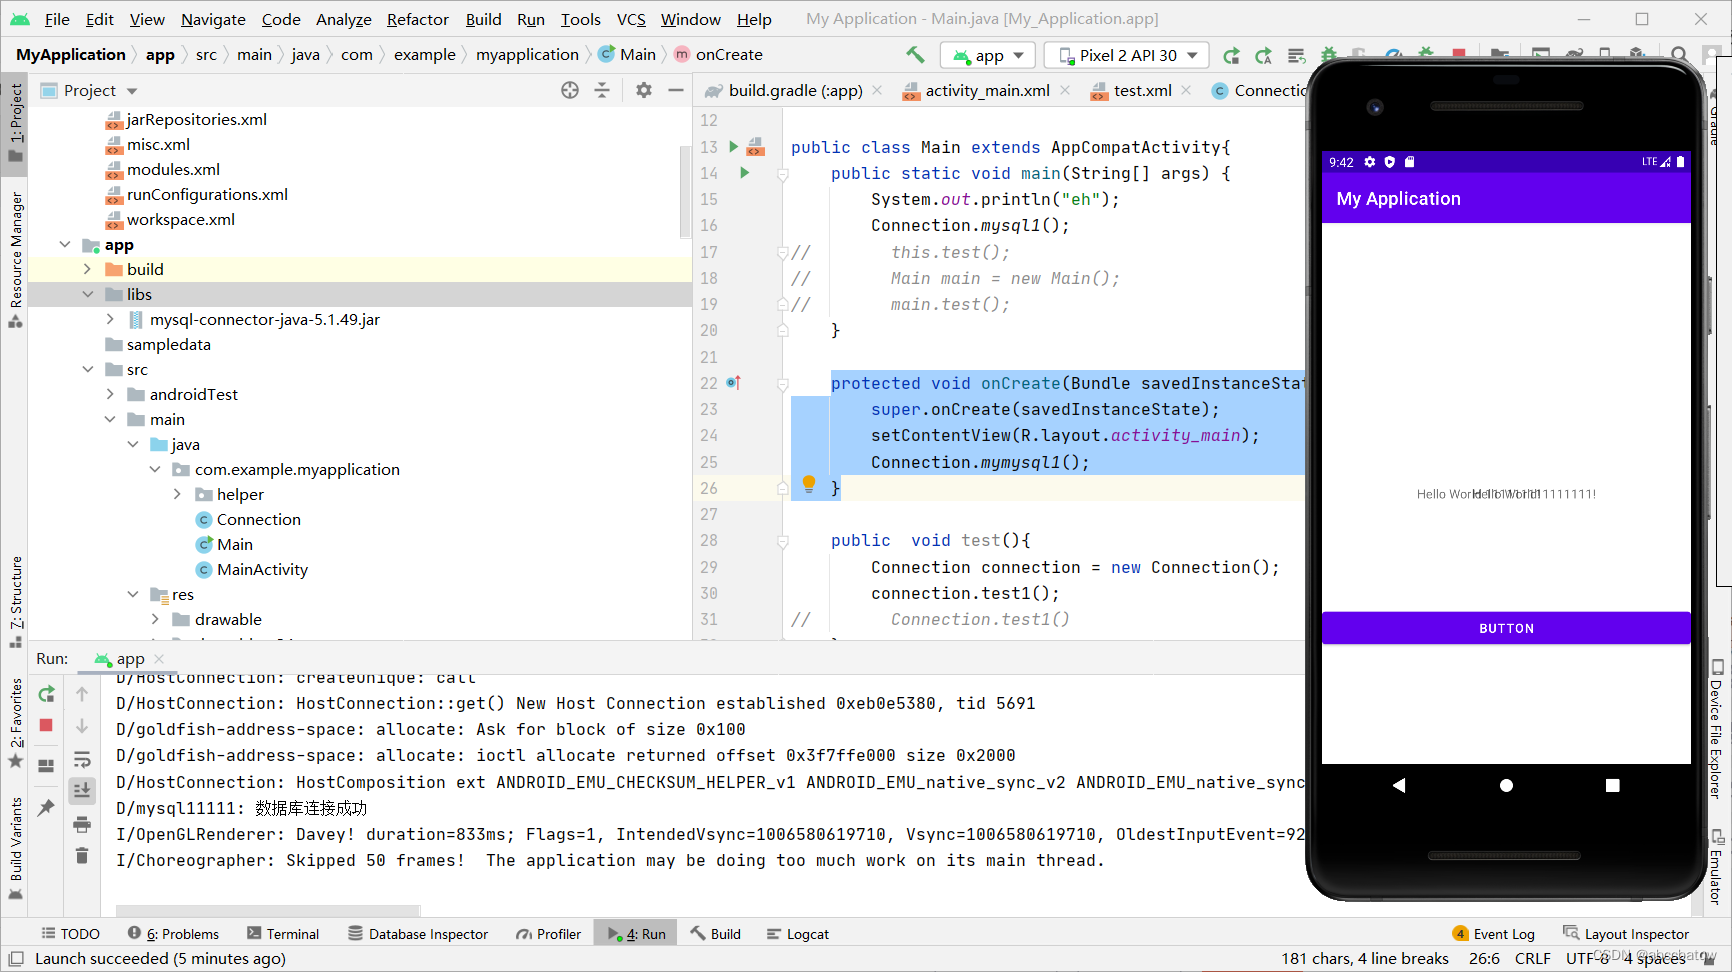
Task: Open the Logcat tool window tab
Action: [x=797, y=934]
